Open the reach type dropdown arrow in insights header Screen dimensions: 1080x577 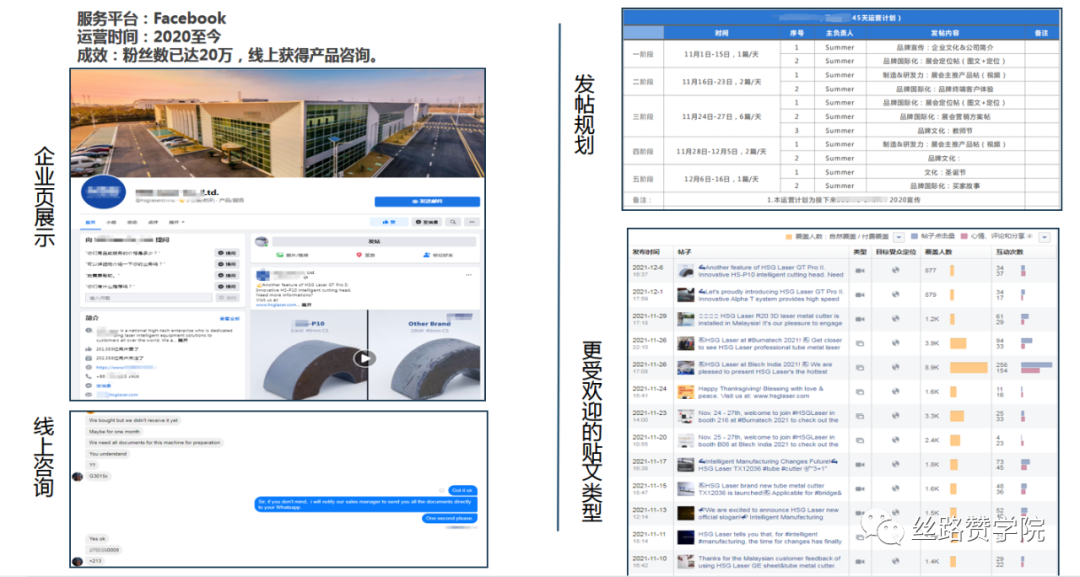(x=899, y=237)
